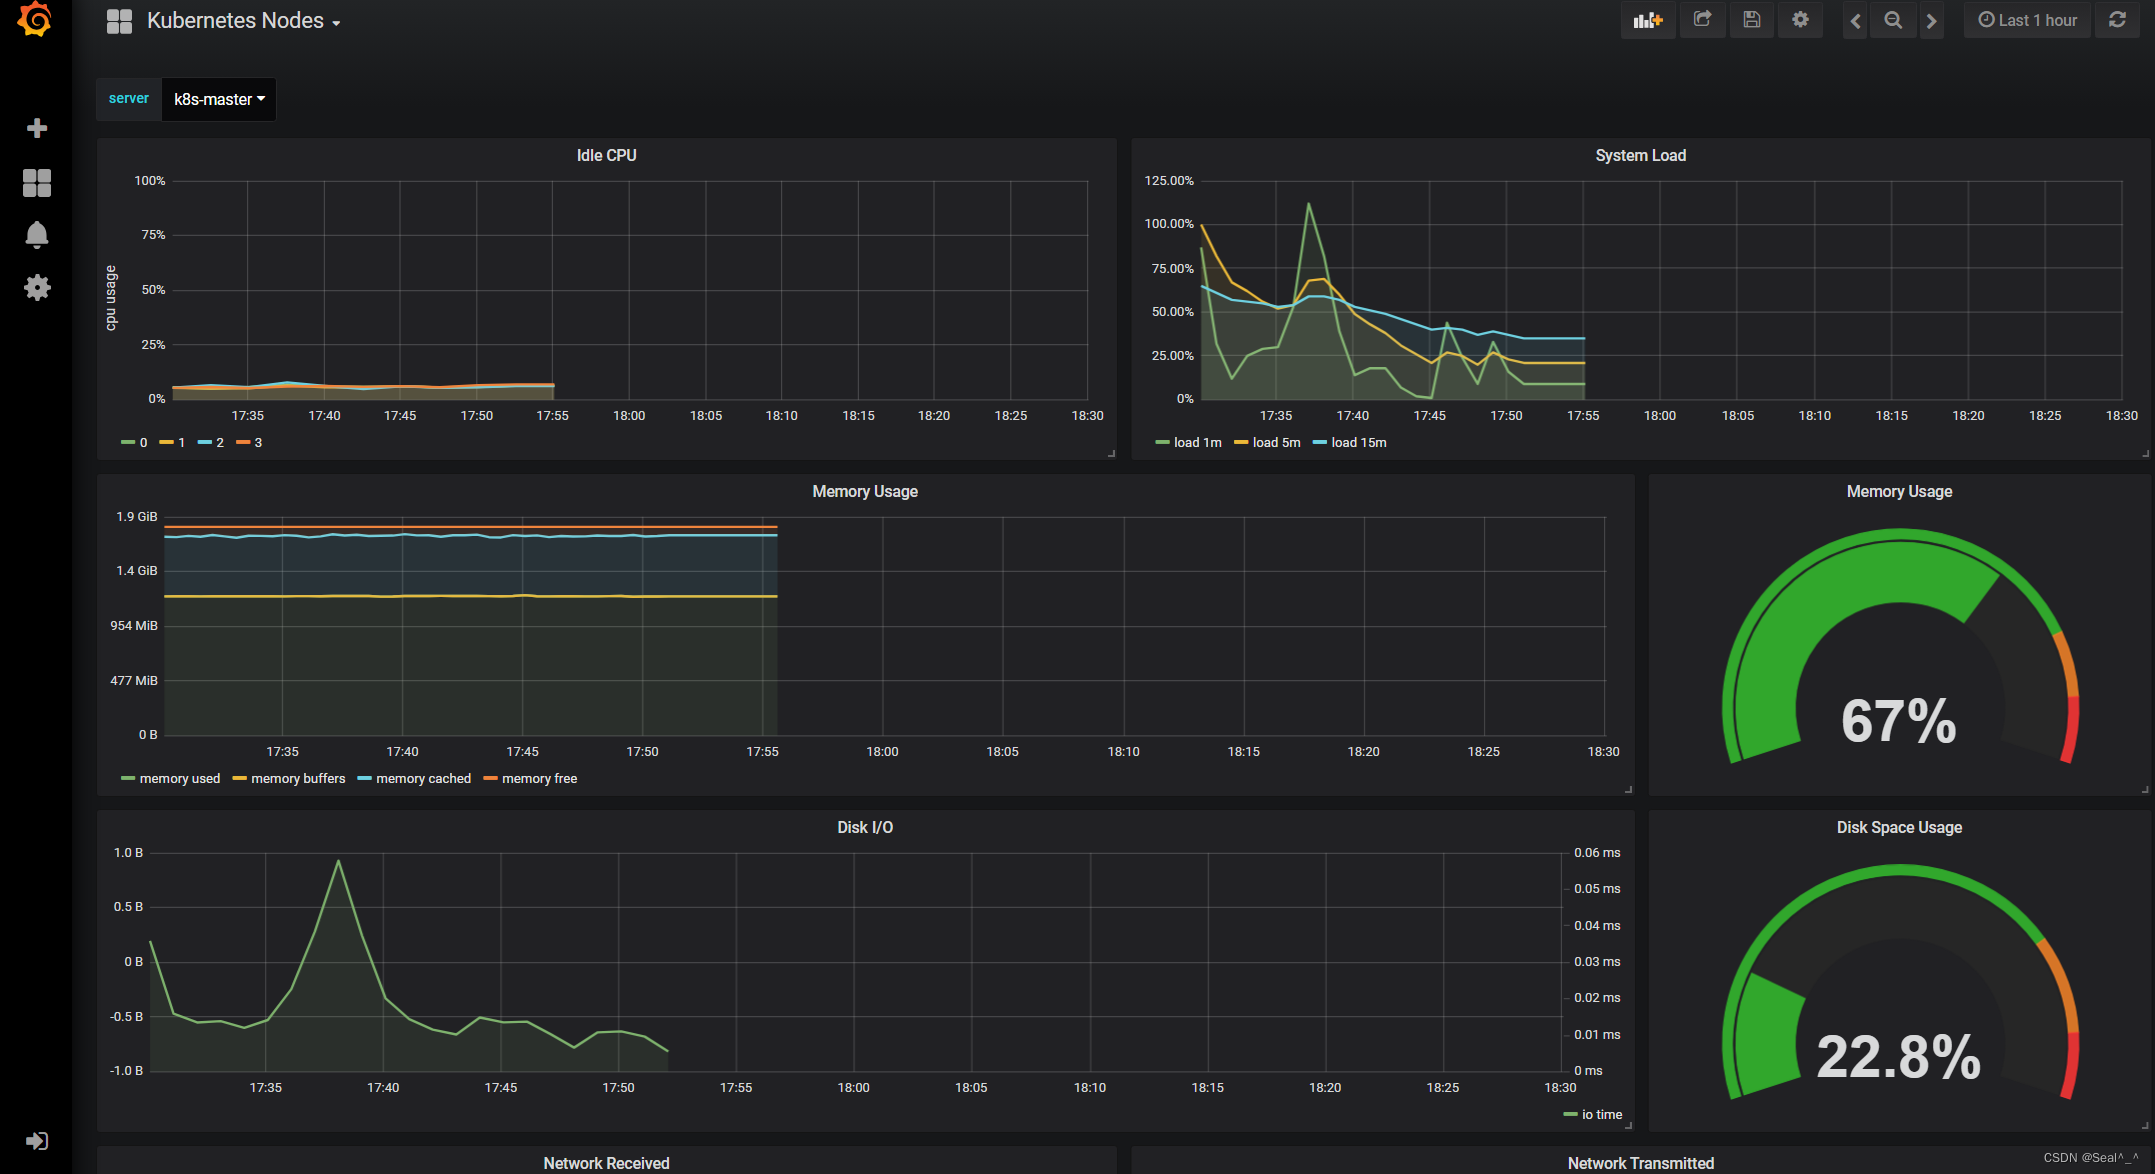The height and width of the screenshot is (1174, 2155).
Task: Open the Idle CPU panel title menu
Action: tap(606, 155)
